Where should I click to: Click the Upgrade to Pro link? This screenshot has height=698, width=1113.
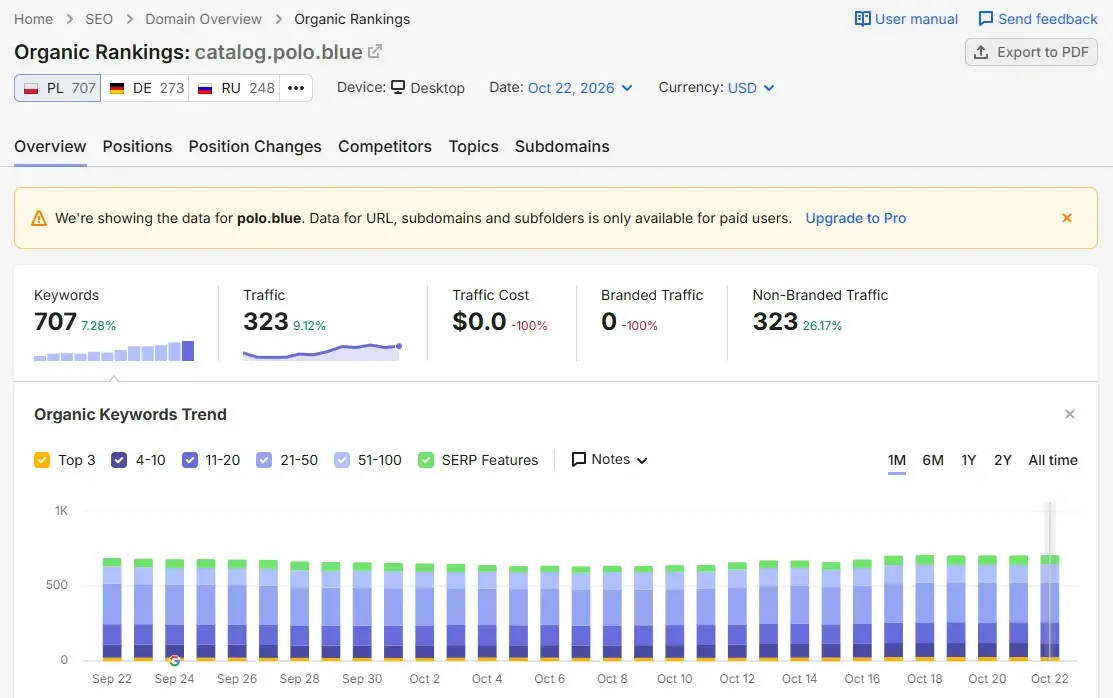coord(855,218)
